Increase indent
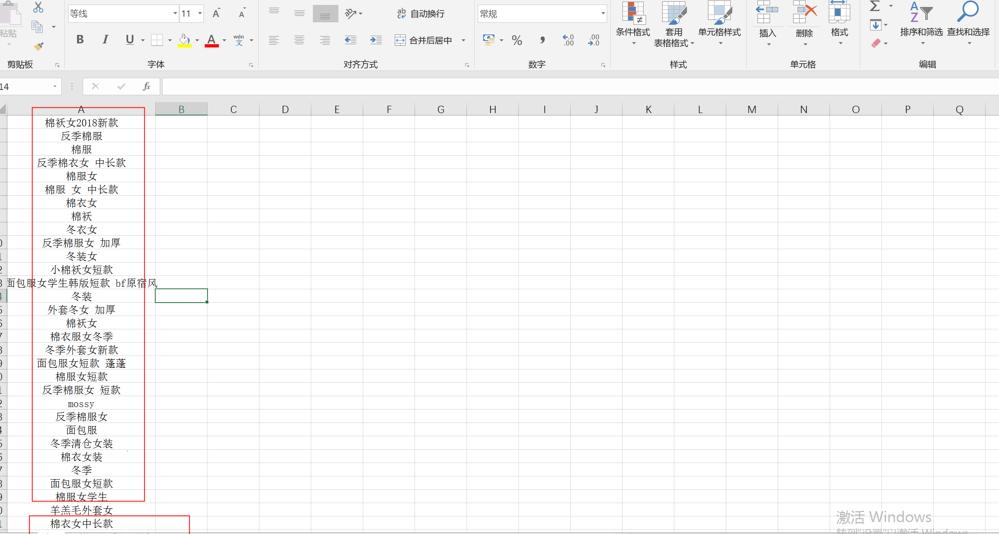The width and height of the screenshot is (999, 534). click(375, 40)
